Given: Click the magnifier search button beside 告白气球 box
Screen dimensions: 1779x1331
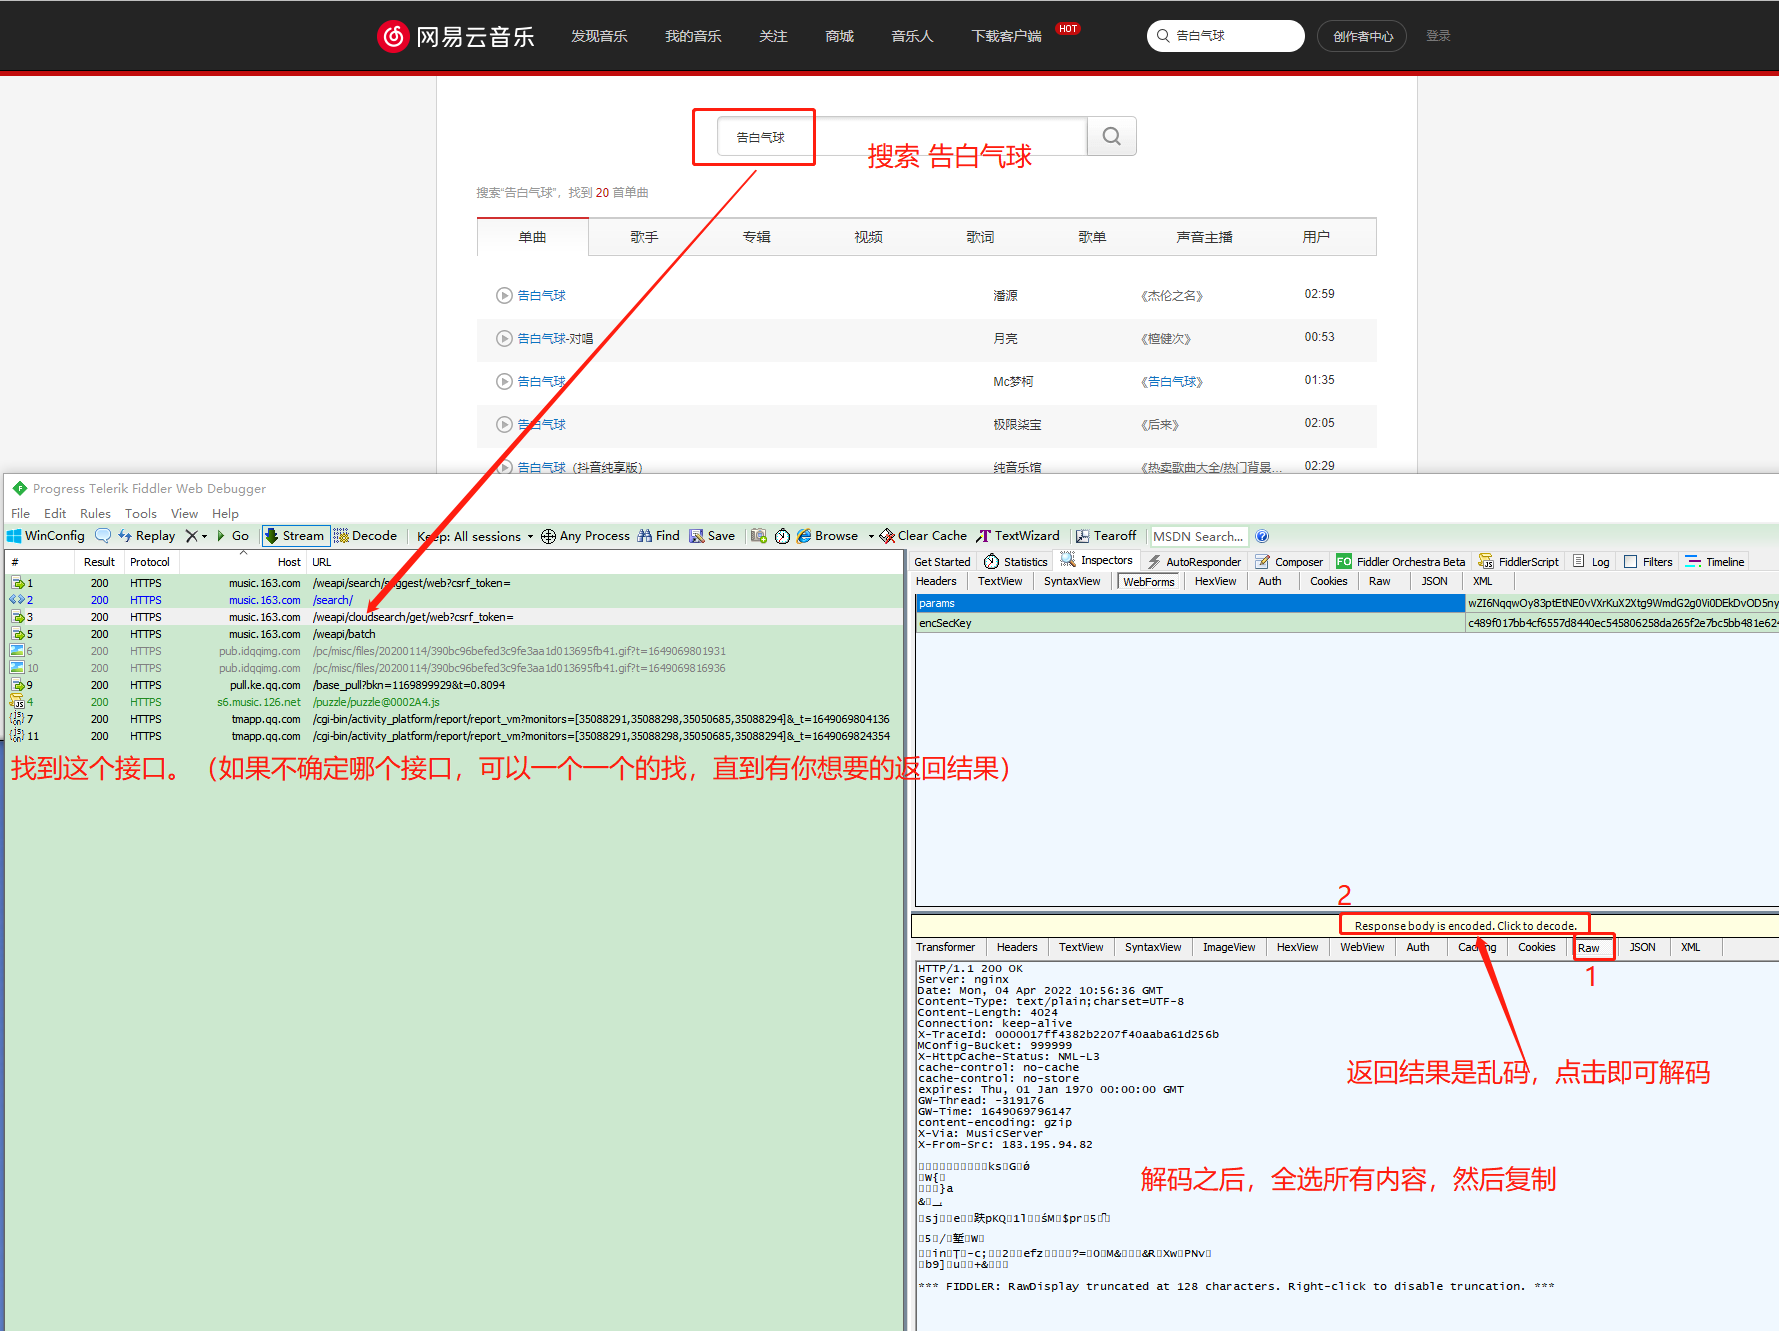Looking at the screenshot, I should click(x=1111, y=136).
